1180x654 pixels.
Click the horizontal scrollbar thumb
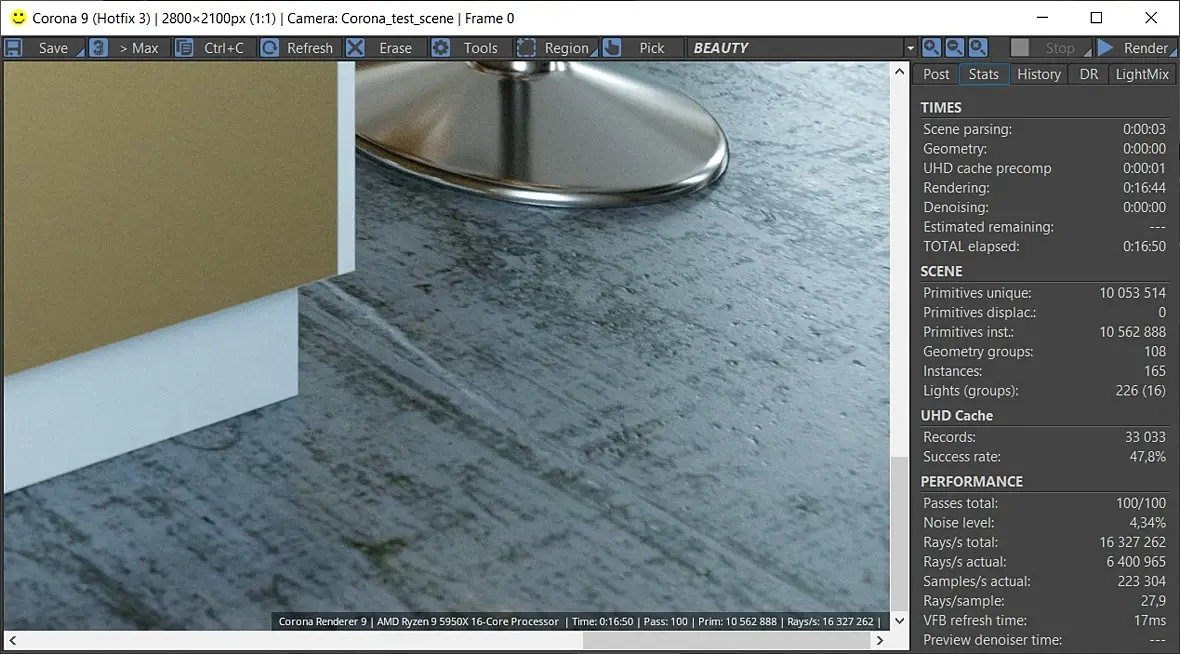[x=726, y=640]
